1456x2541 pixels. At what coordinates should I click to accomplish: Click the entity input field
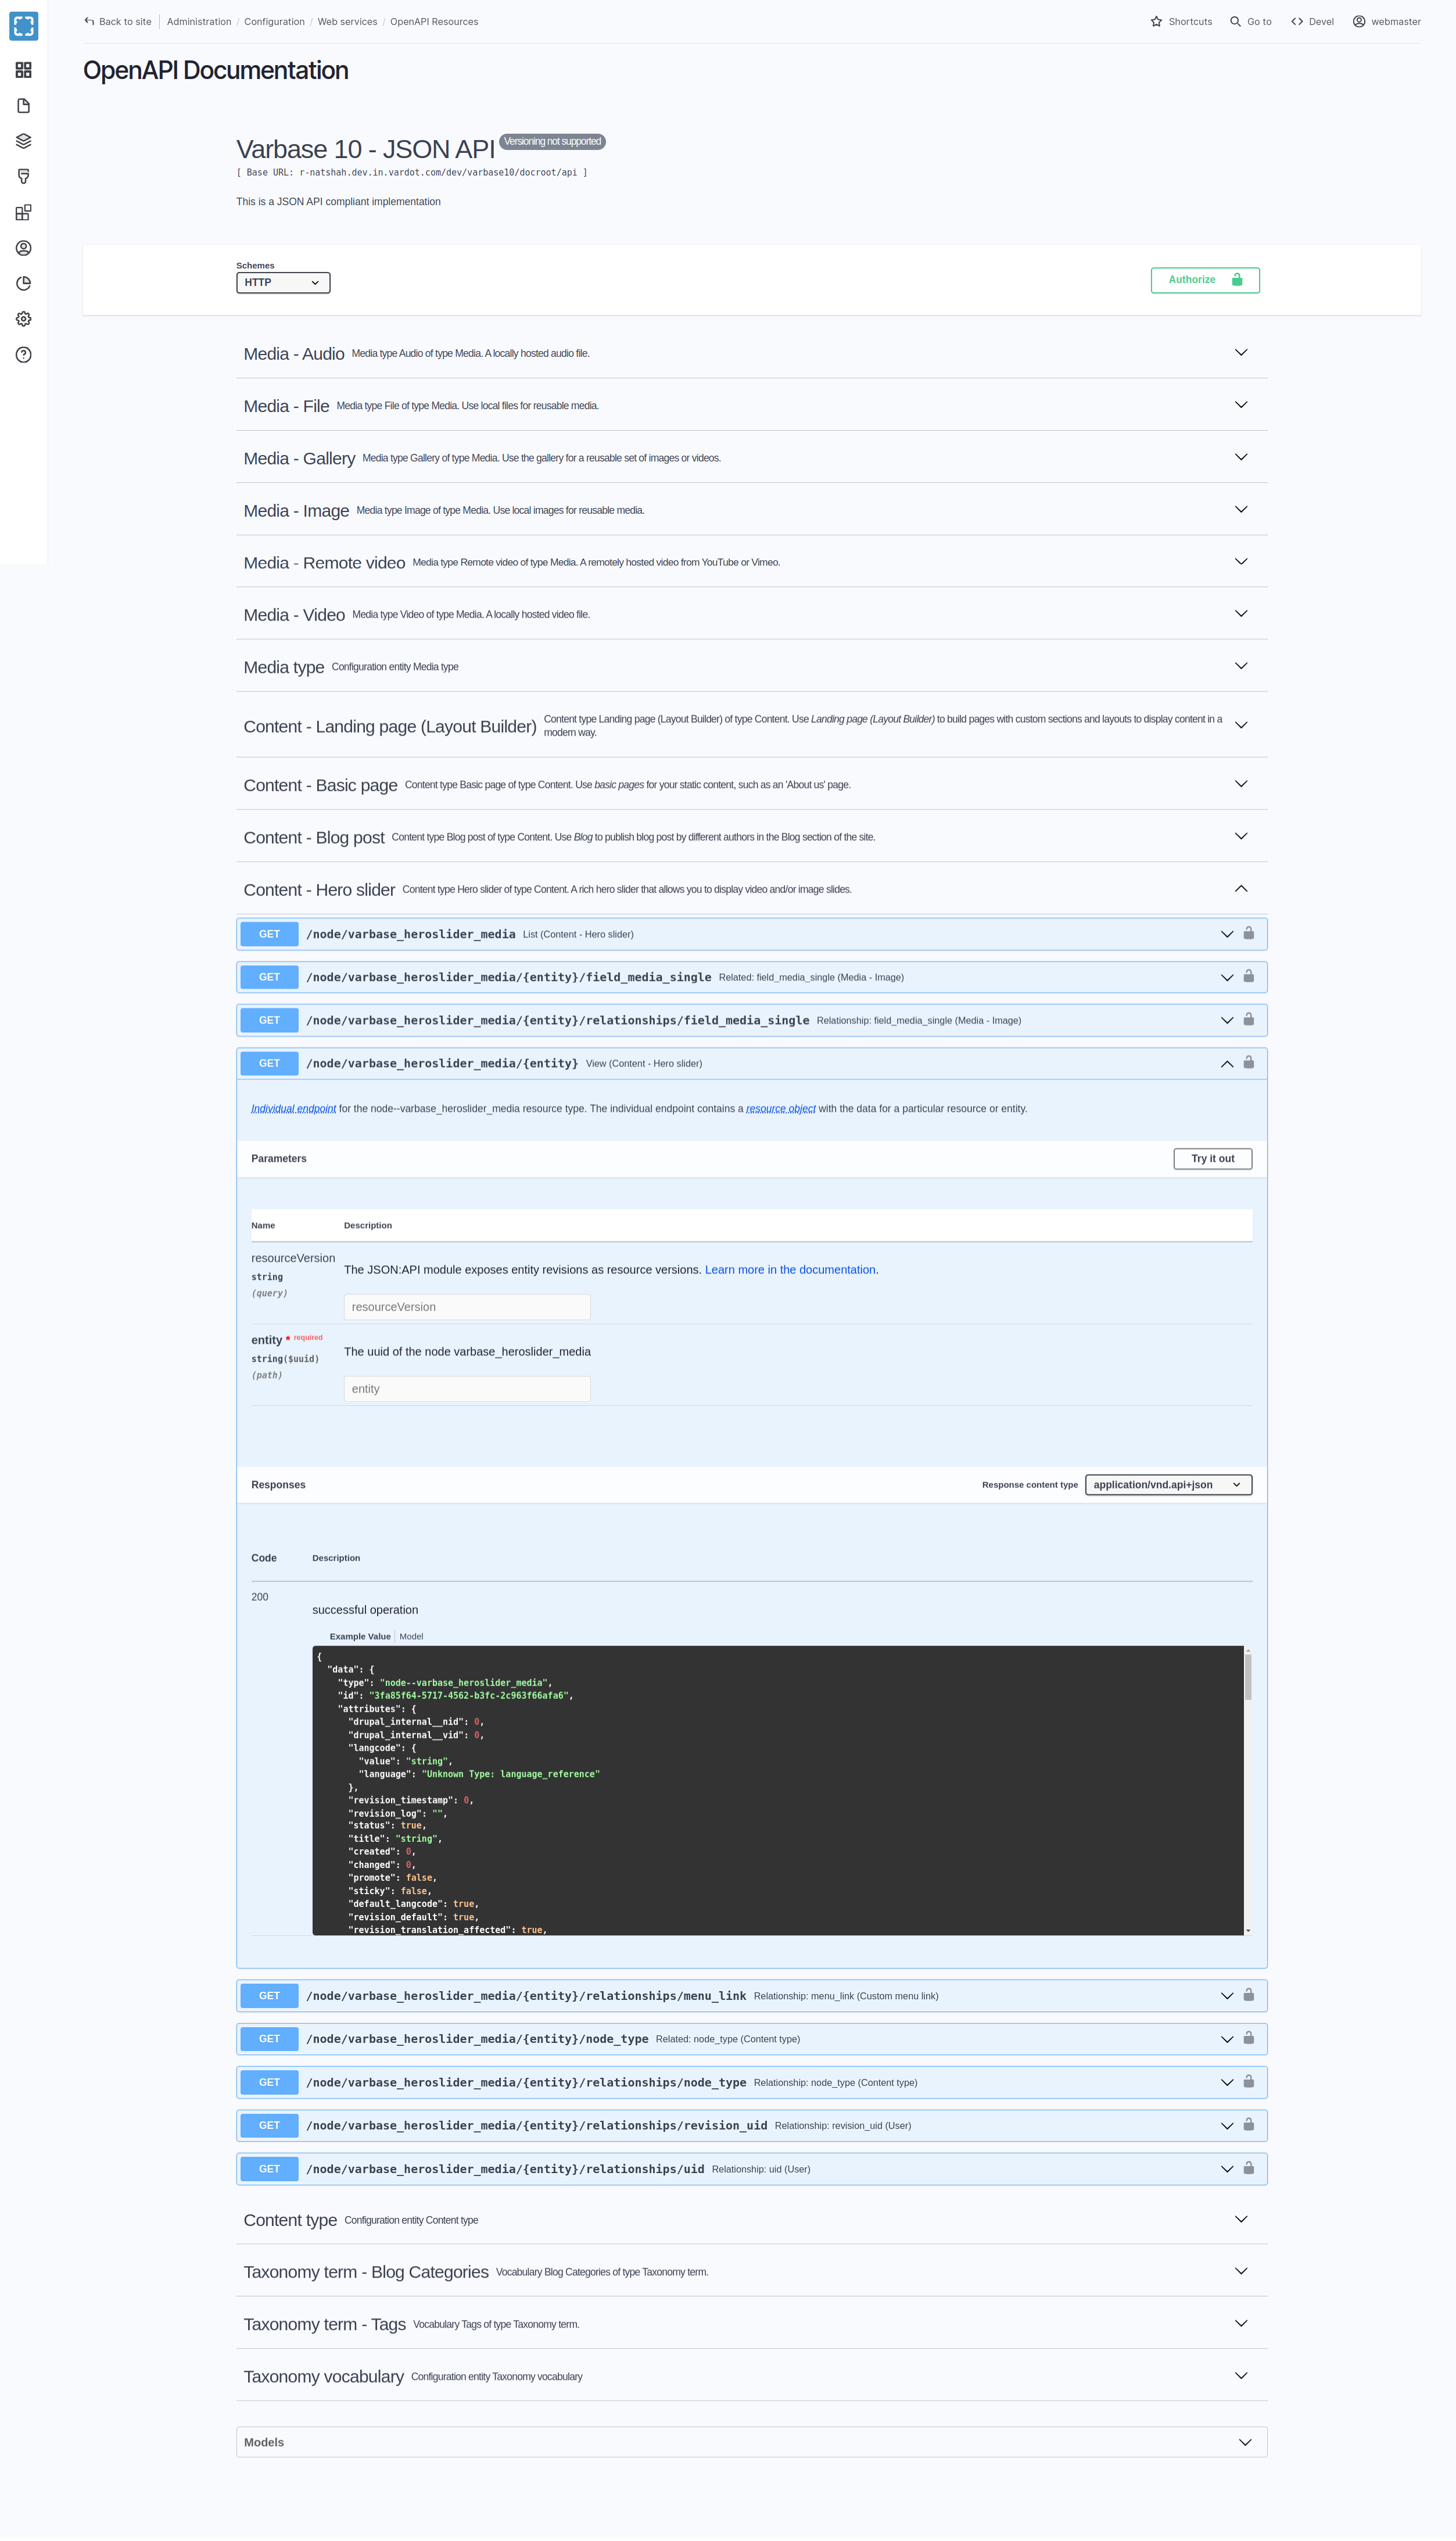pyautogui.click(x=467, y=1389)
